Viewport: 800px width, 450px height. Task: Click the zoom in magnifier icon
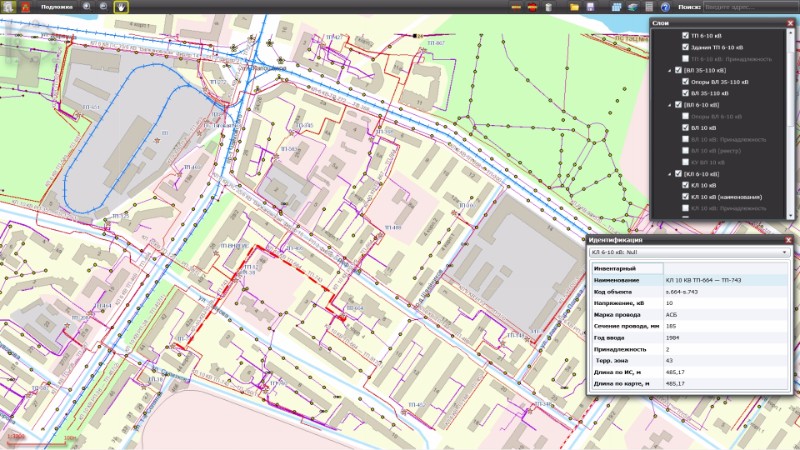pos(87,7)
